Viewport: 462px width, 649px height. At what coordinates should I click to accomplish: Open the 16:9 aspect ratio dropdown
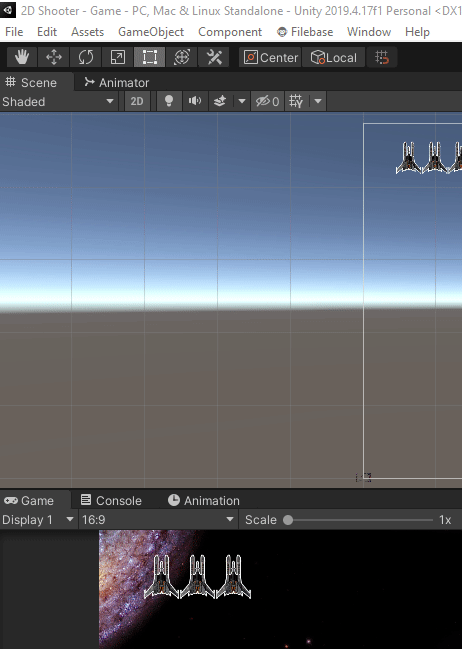(x=158, y=519)
